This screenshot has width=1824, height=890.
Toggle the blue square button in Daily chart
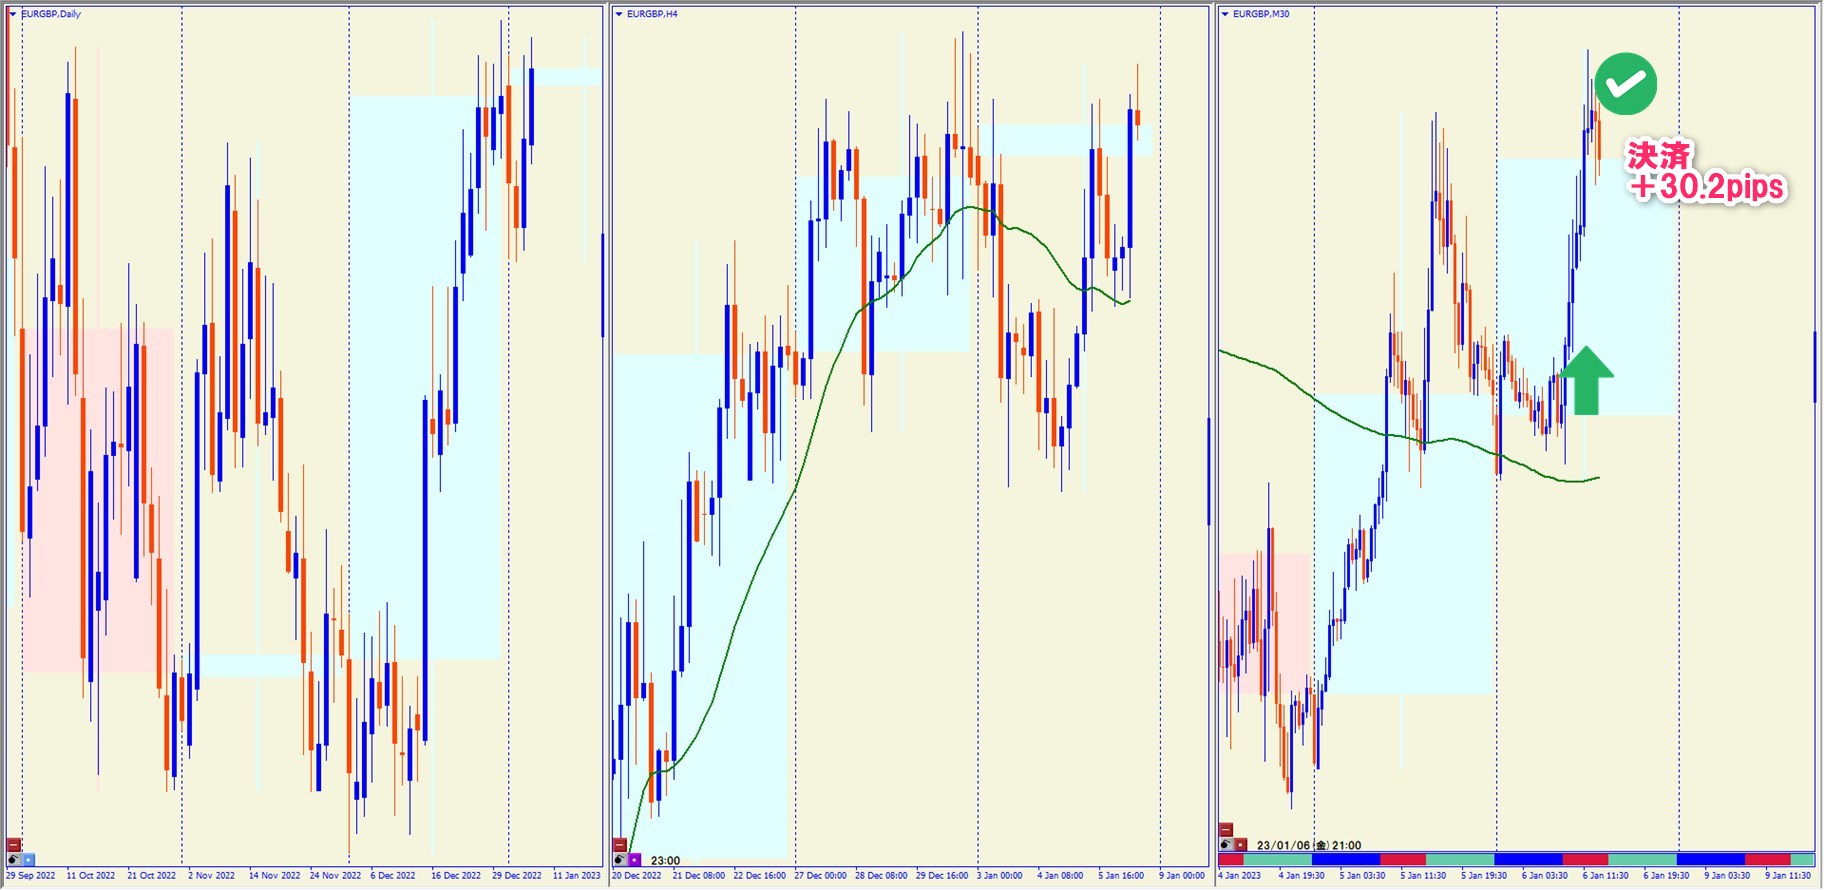coord(28,859)
